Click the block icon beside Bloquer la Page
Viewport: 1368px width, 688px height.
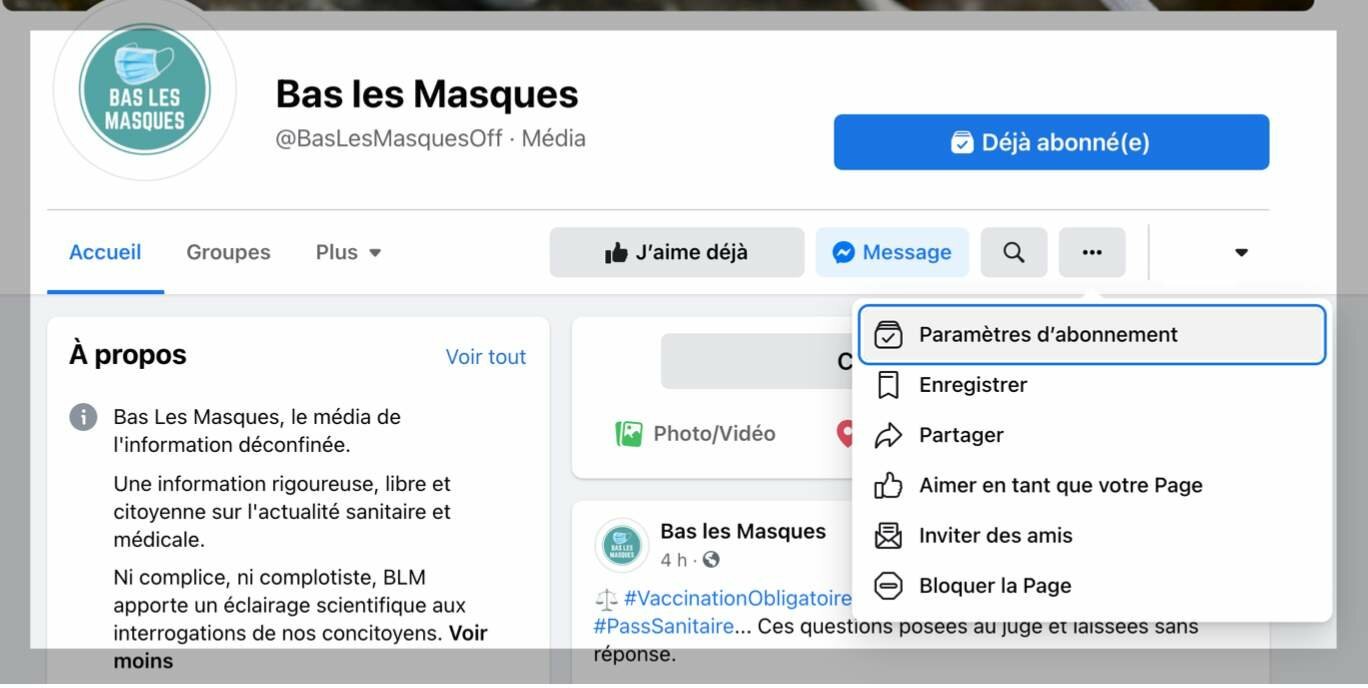[888, 586]
